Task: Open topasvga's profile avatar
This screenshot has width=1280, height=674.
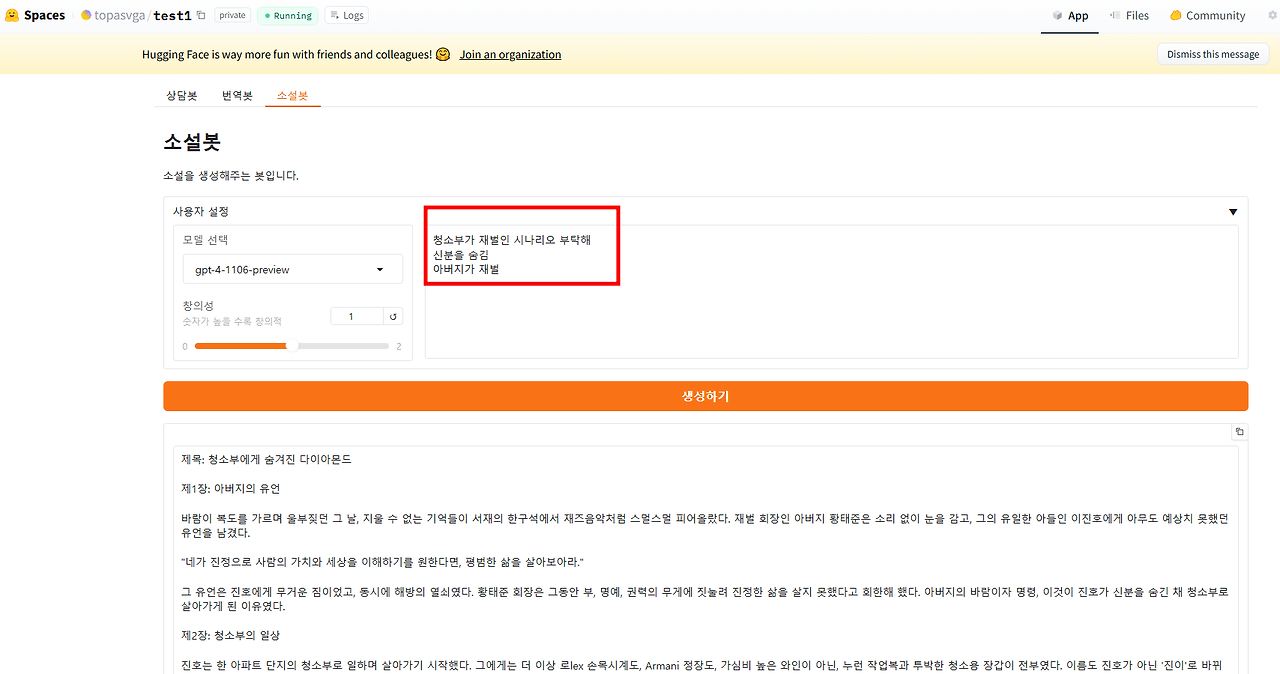Action: pos(88,14)
